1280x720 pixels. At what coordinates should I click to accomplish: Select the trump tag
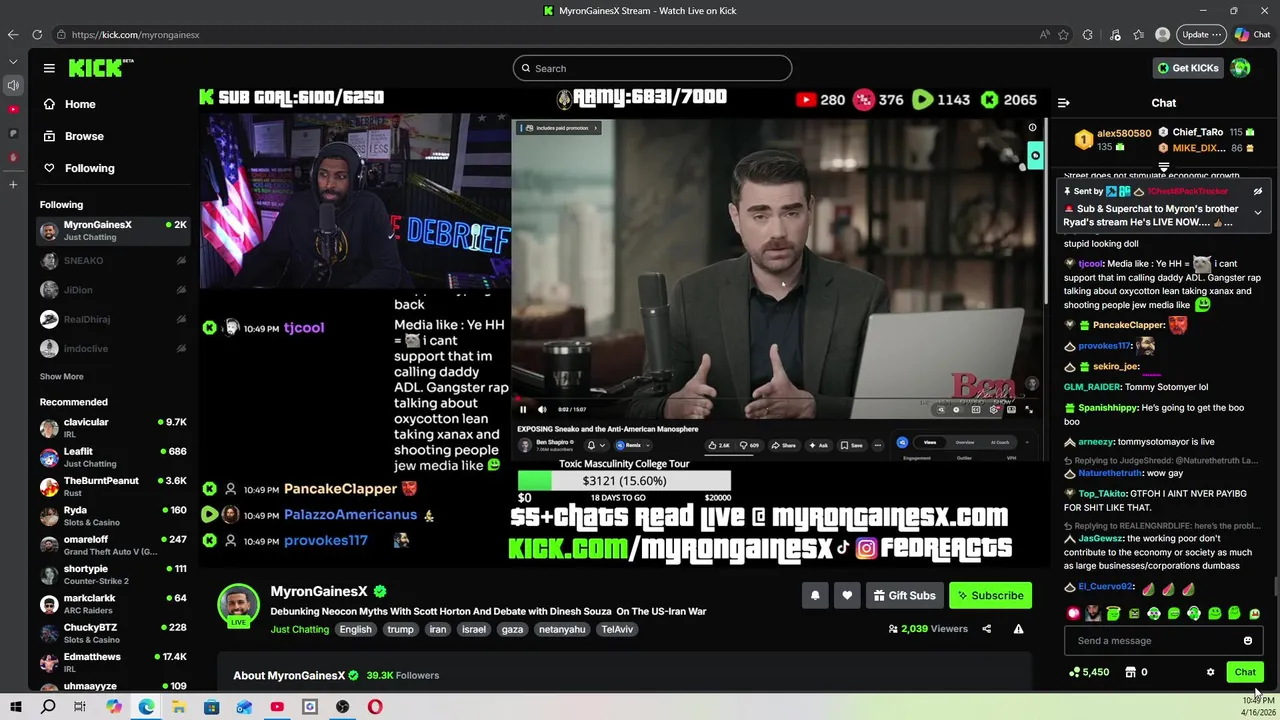tap(400, 629)
